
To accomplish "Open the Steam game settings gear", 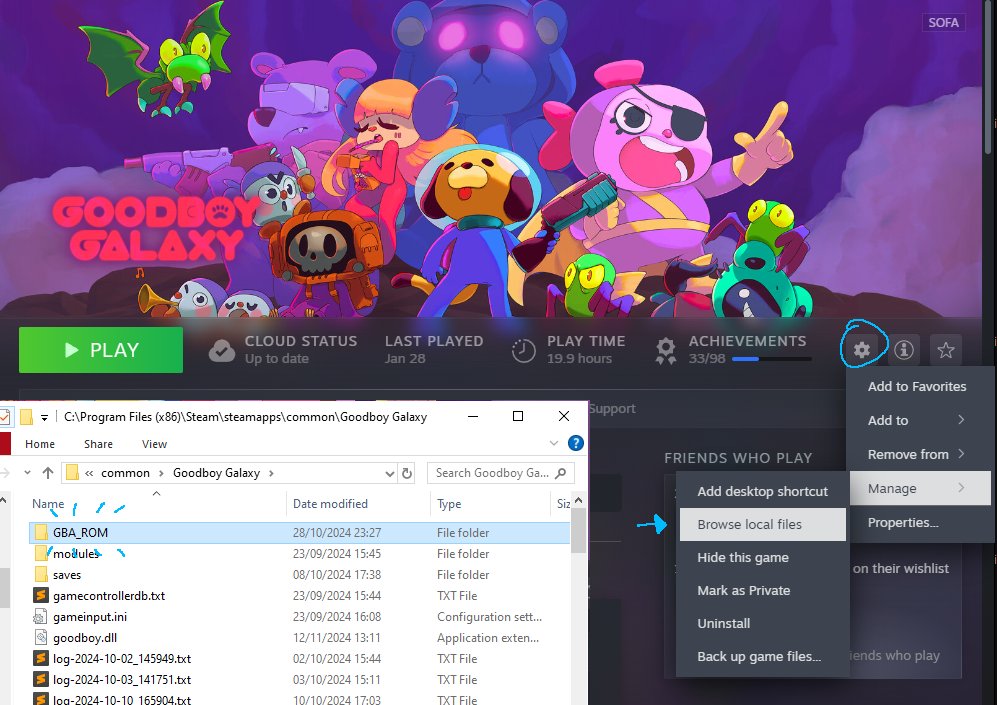I will tap(862, 350).
